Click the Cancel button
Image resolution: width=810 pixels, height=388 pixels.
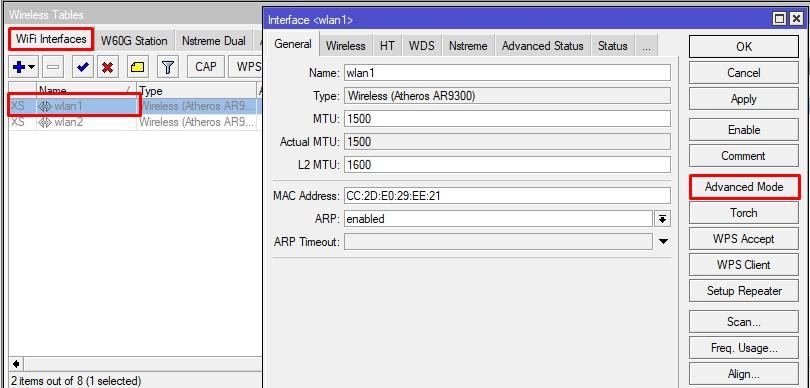tap(744, 73)
